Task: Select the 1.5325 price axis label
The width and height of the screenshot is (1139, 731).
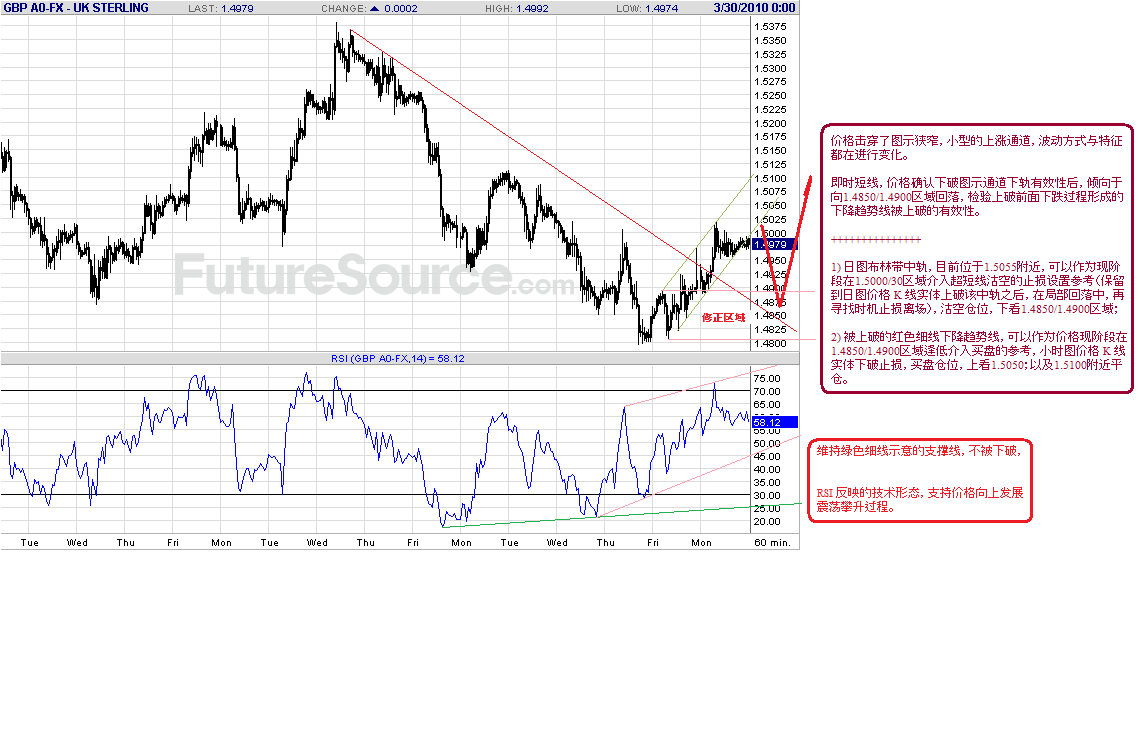Action: pos(770,54)
